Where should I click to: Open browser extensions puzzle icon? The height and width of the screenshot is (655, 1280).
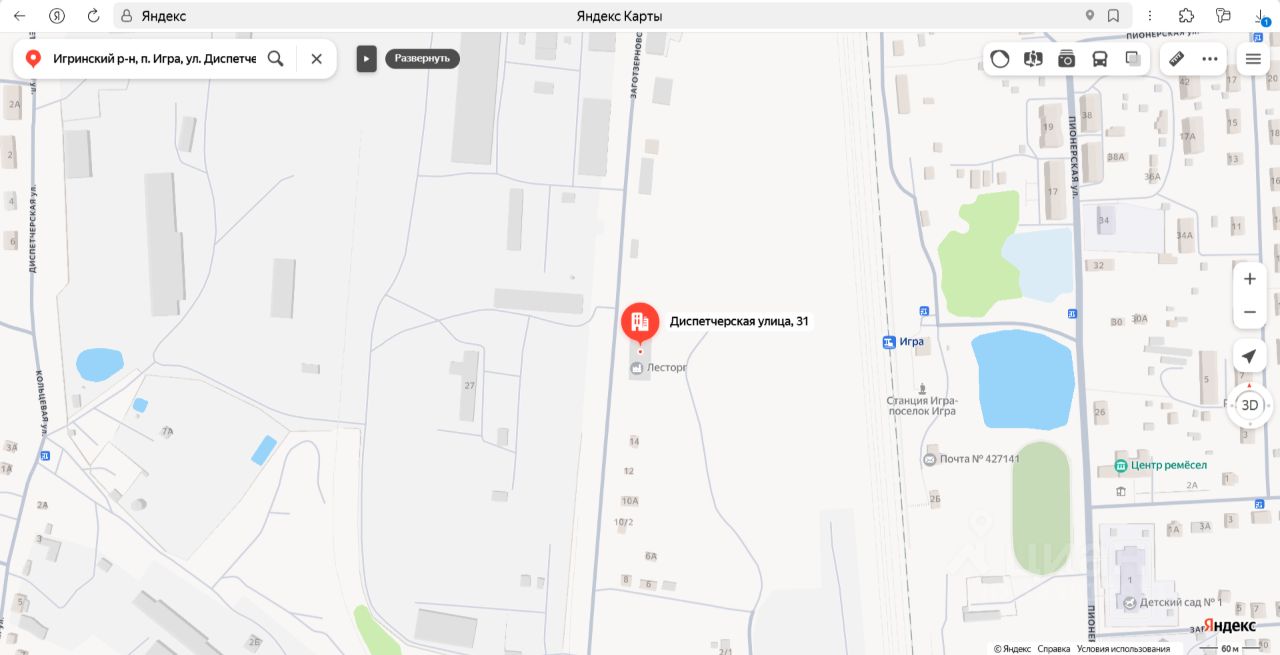coord(1186,16)
